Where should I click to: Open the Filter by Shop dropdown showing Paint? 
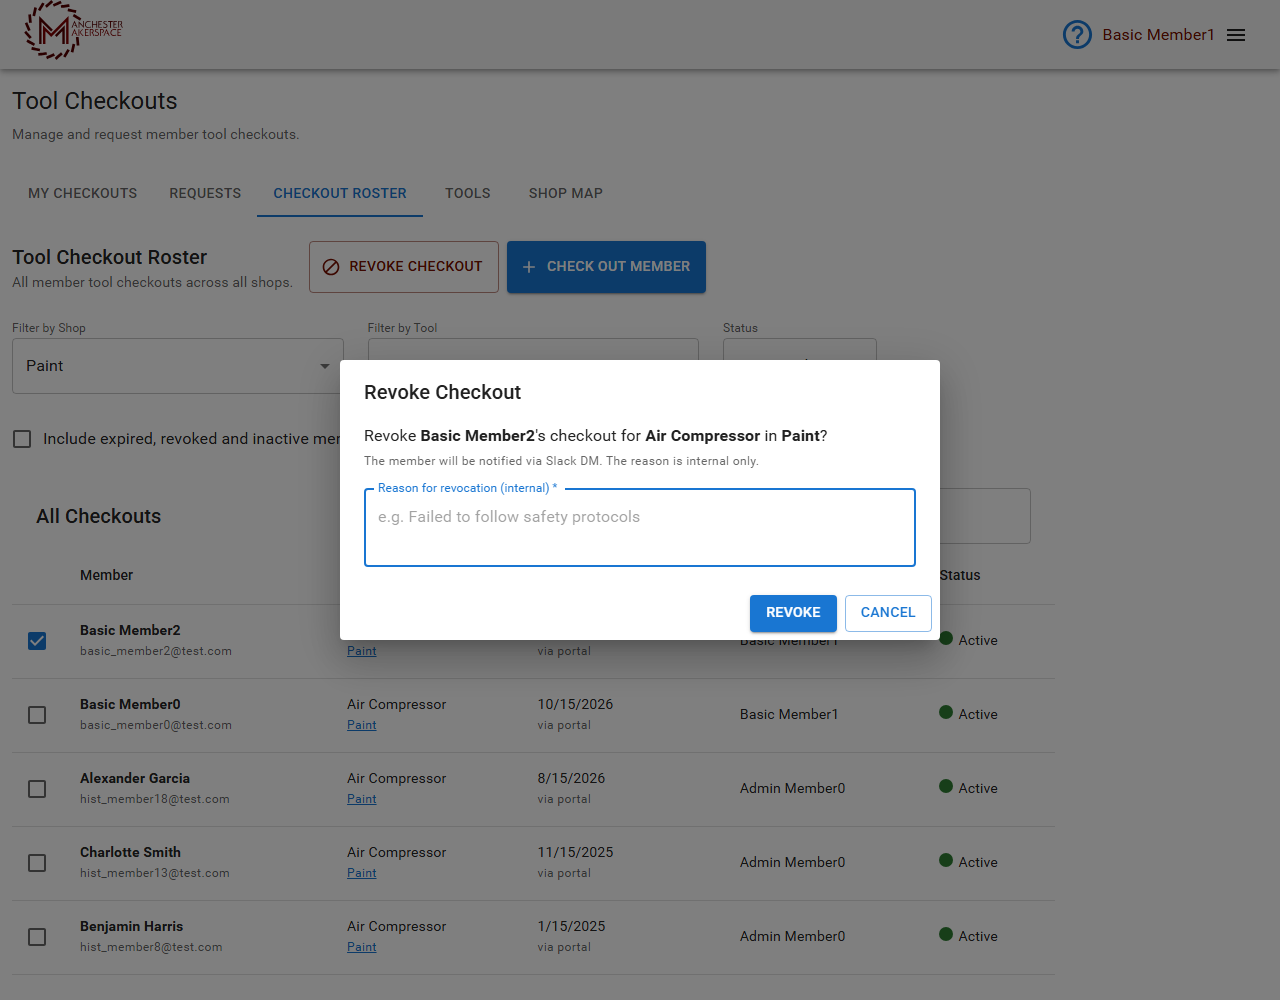pyautogui.click(x=178, y=366)
